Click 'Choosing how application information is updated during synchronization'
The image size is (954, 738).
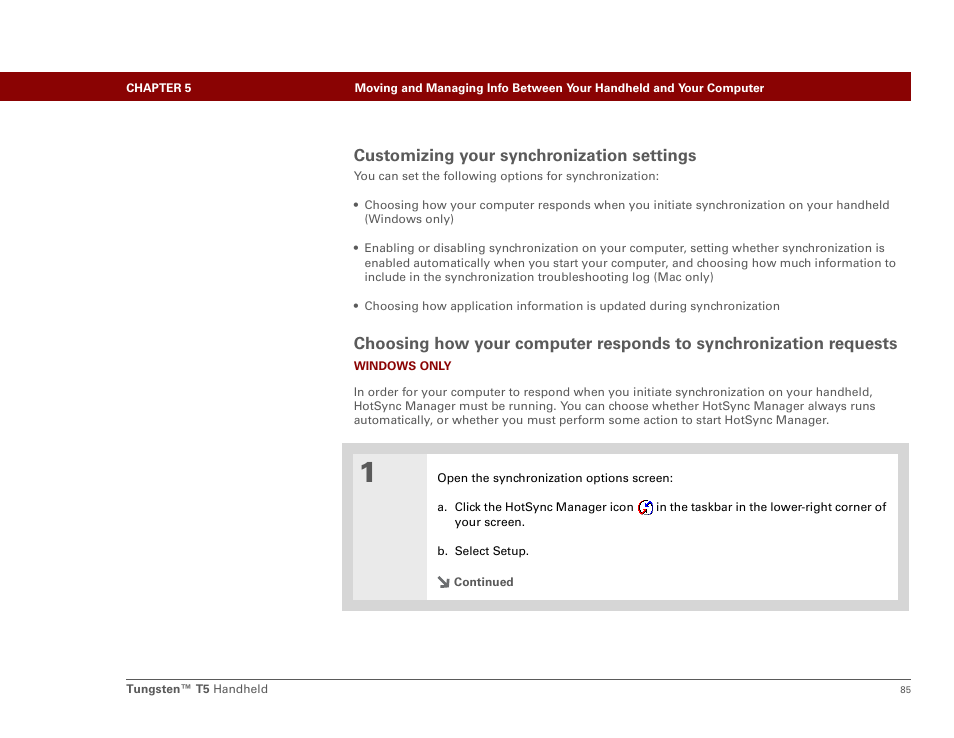click(x=571, y=306)
